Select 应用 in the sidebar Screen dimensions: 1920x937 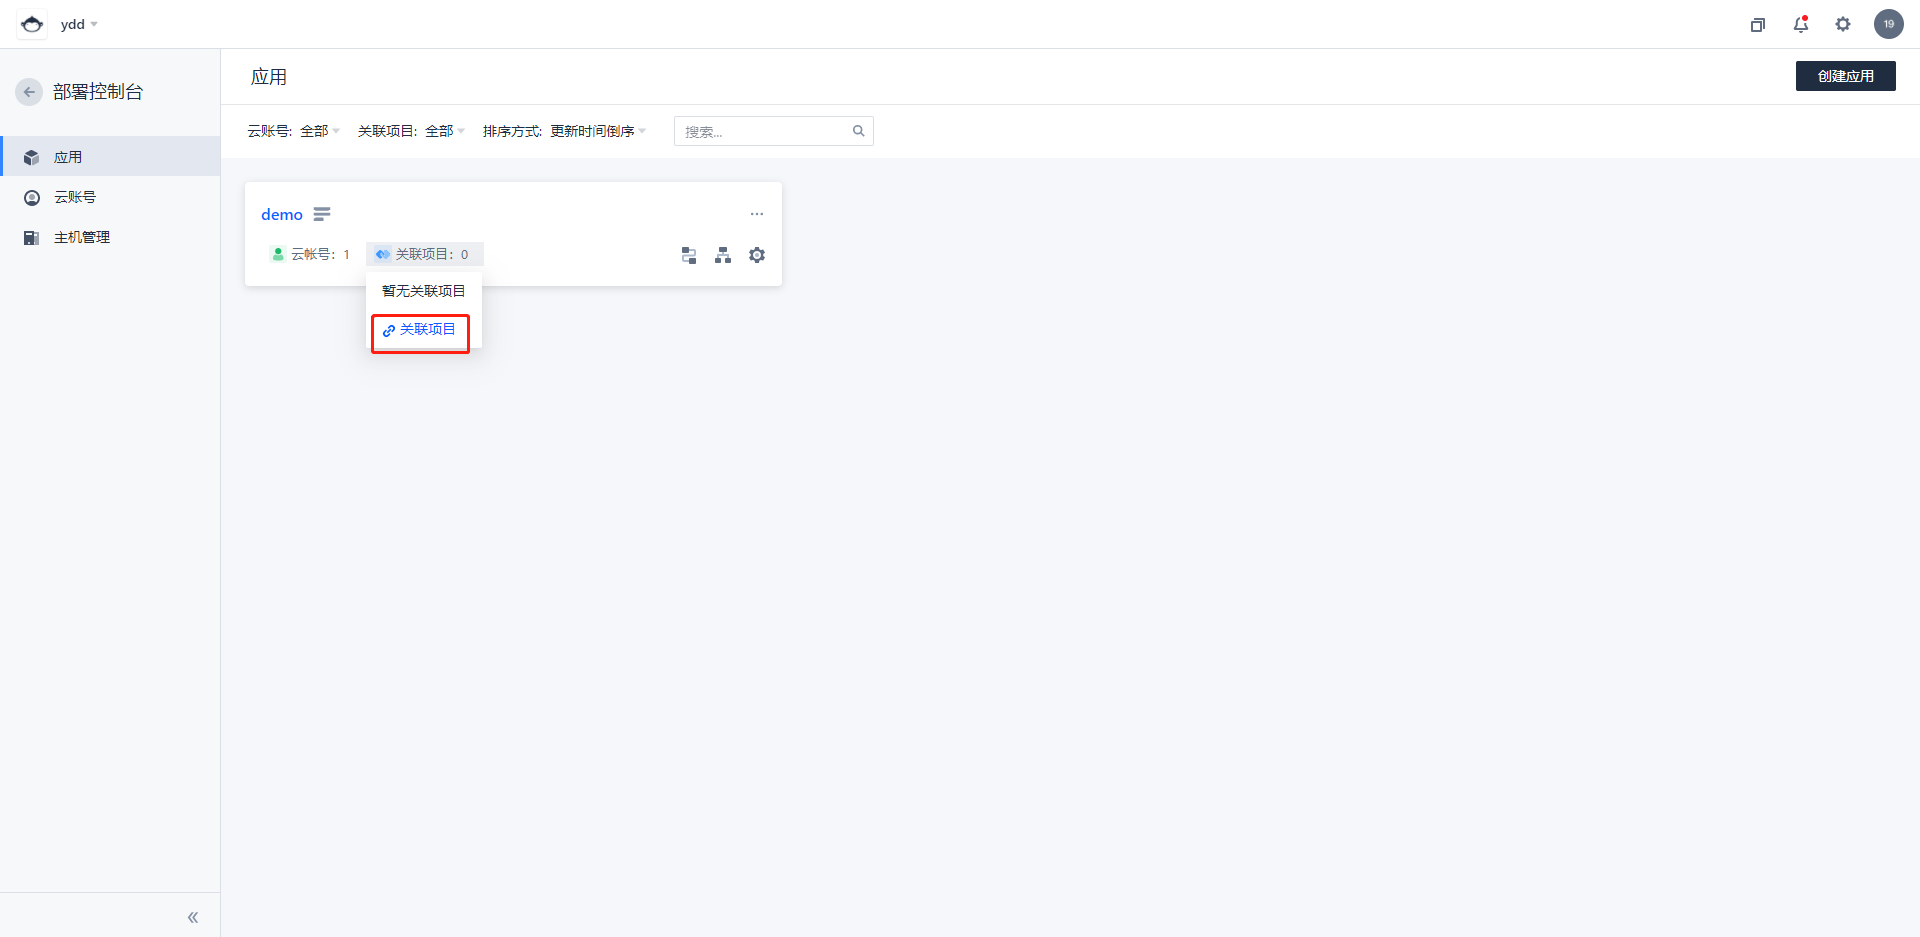pos(110,157)
